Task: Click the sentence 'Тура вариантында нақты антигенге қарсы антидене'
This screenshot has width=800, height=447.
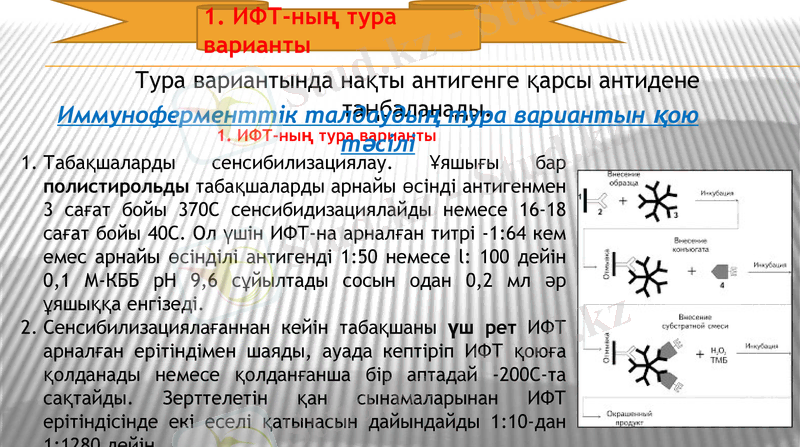Action: point(417,81)
